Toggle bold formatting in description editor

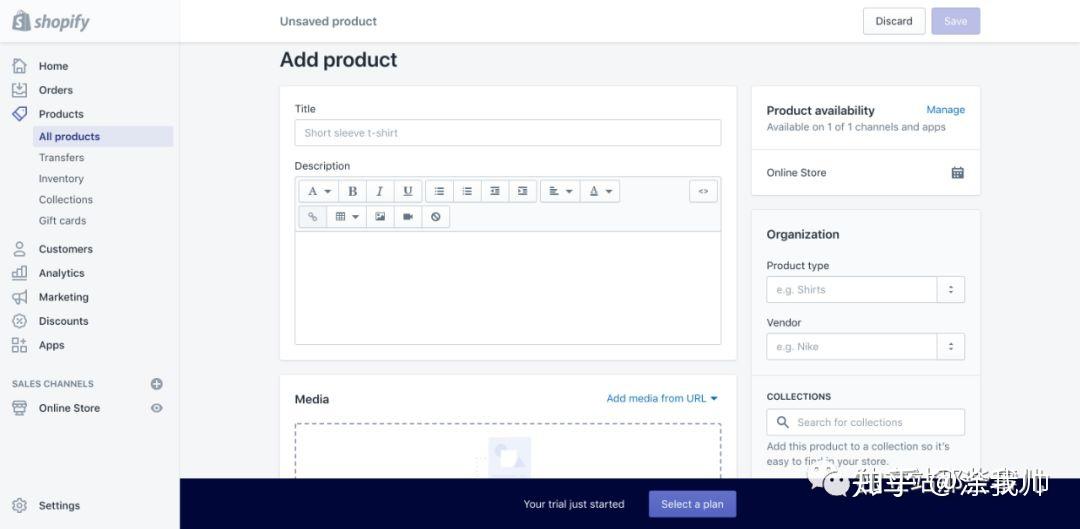[352, 191]
